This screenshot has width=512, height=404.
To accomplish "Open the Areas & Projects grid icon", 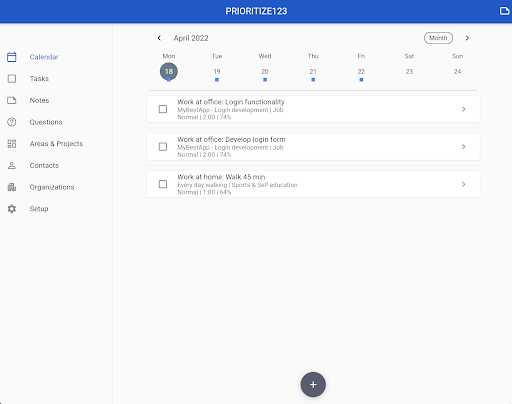I will click(12, 144).
